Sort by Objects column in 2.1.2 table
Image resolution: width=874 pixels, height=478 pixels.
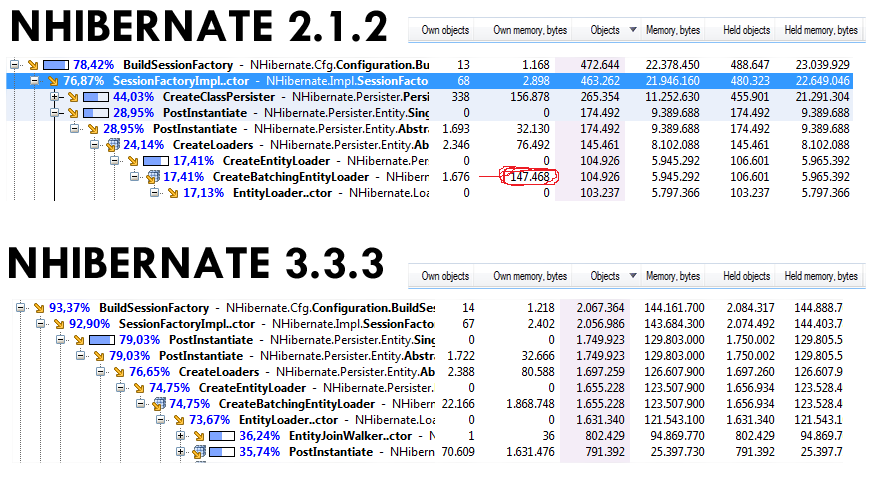pyautogui.click(x=605, y=30)
